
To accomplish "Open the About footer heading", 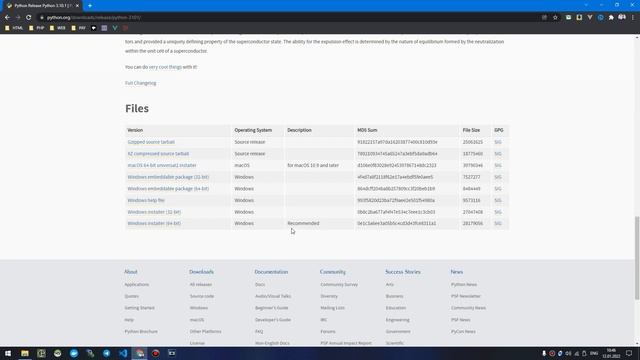I will click(x=131, y=272).
